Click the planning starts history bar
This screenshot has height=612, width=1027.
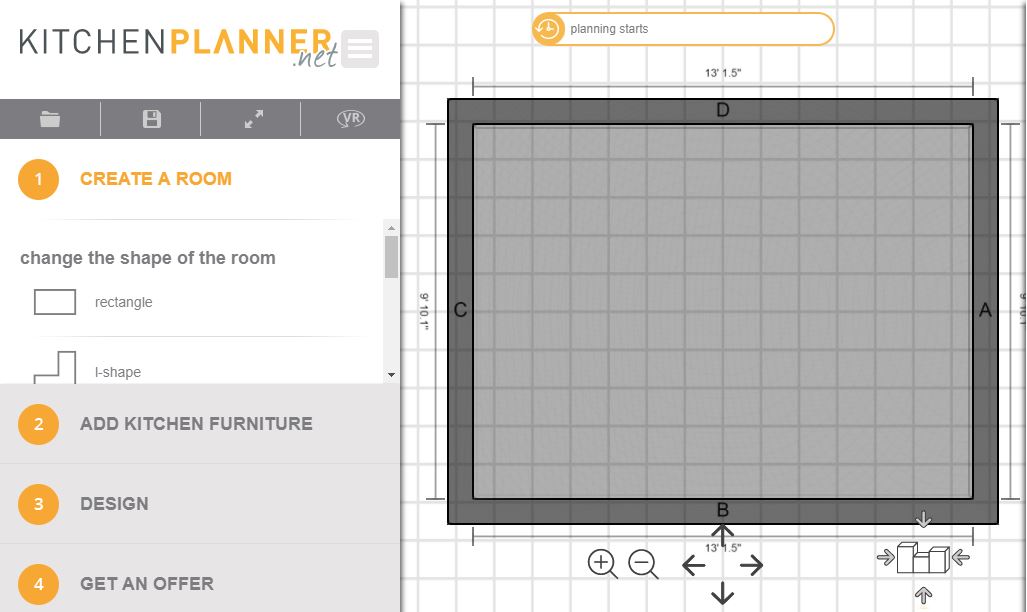click(x=683, y=29)
